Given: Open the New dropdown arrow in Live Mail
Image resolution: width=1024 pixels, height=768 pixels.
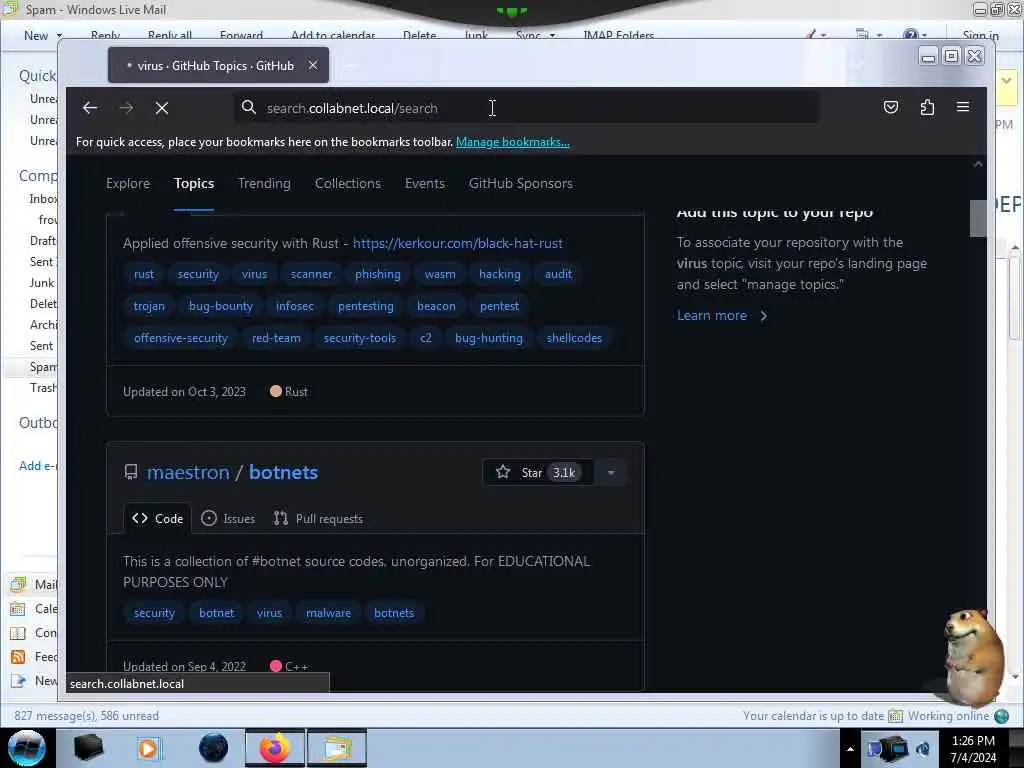Looking at the screenshot, I should click(59, 35).
